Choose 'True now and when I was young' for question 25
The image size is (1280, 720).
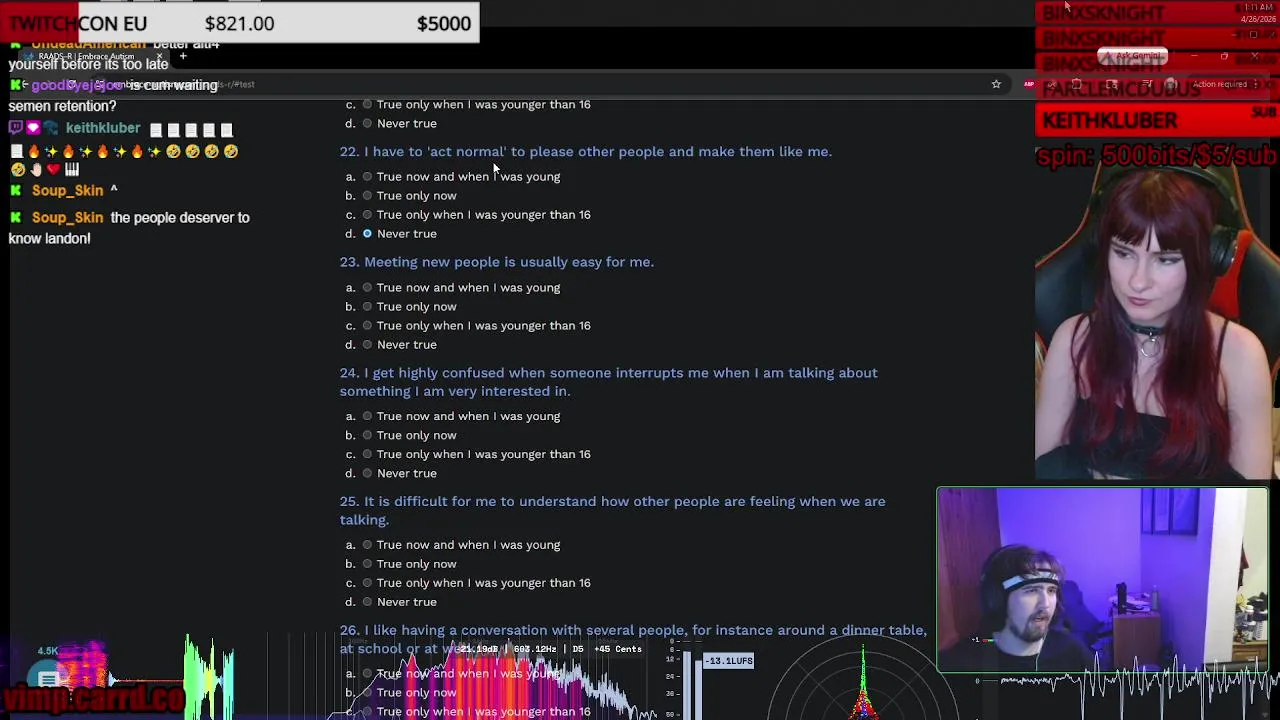pos(367,545)
